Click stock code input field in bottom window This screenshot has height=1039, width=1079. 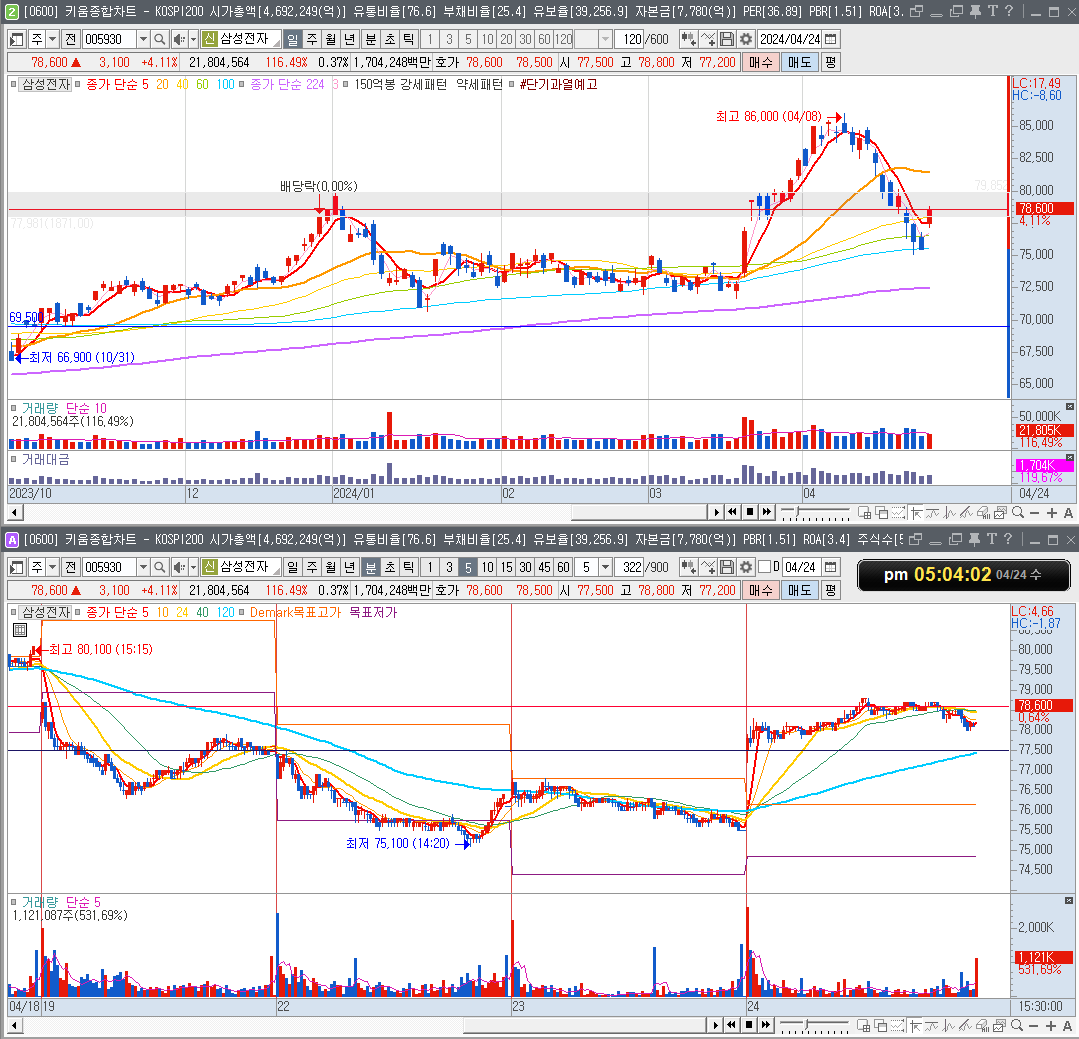coord(109,567)
